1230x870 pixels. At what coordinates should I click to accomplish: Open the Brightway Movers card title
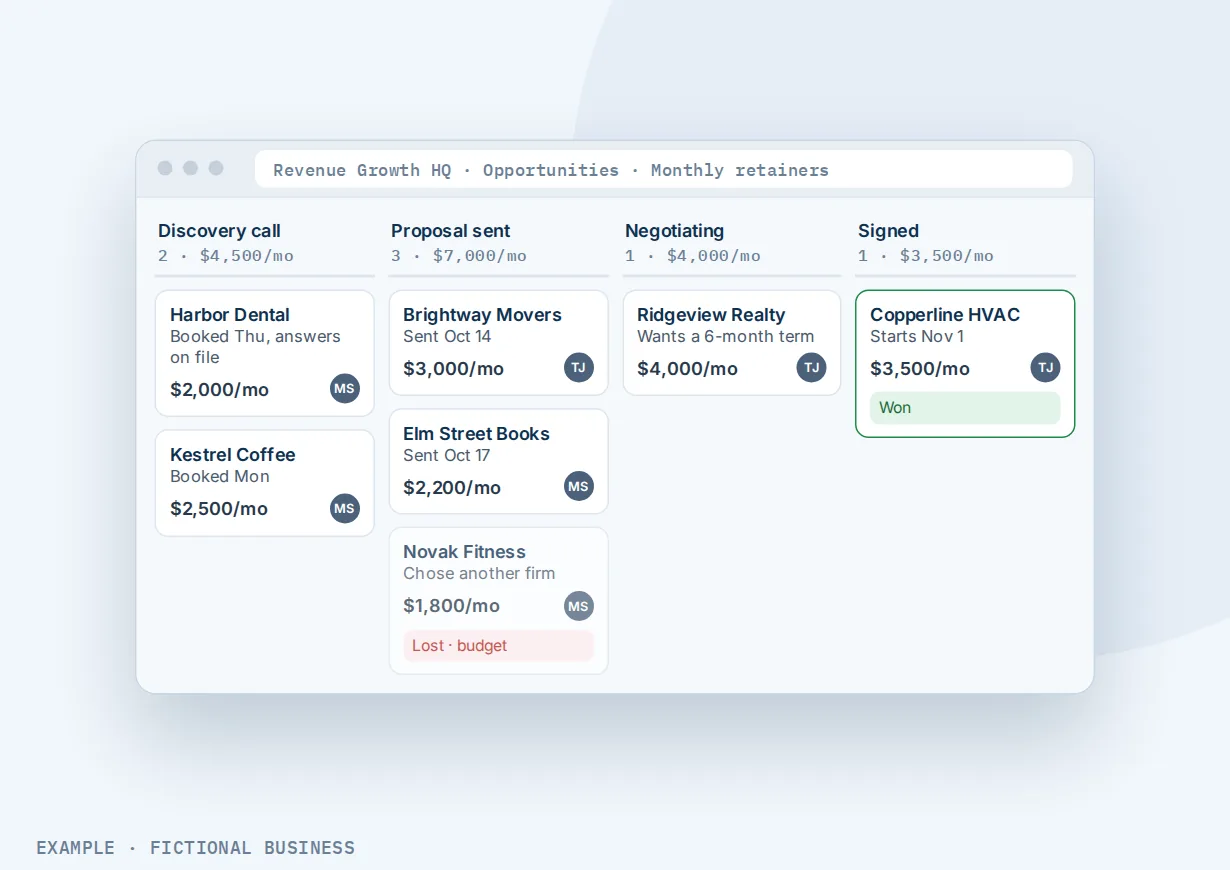coord(483,315)
